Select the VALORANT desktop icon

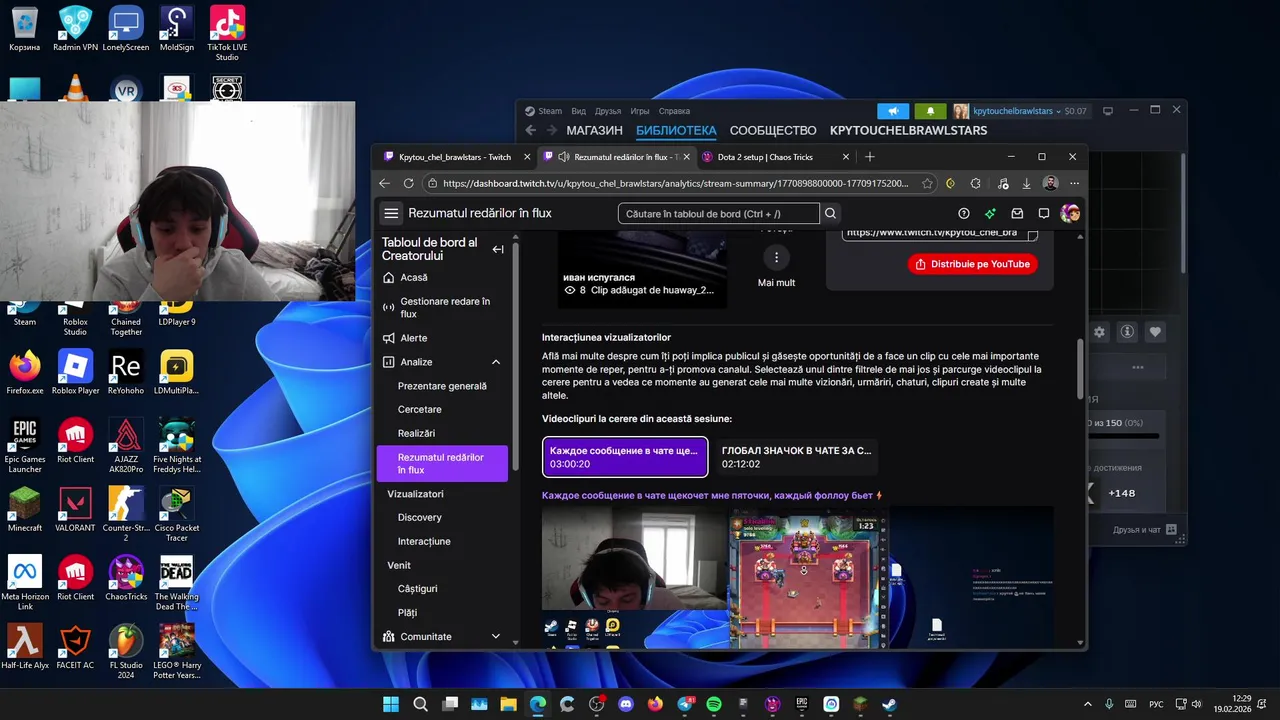pyautogui.click(x=75, y=510)
